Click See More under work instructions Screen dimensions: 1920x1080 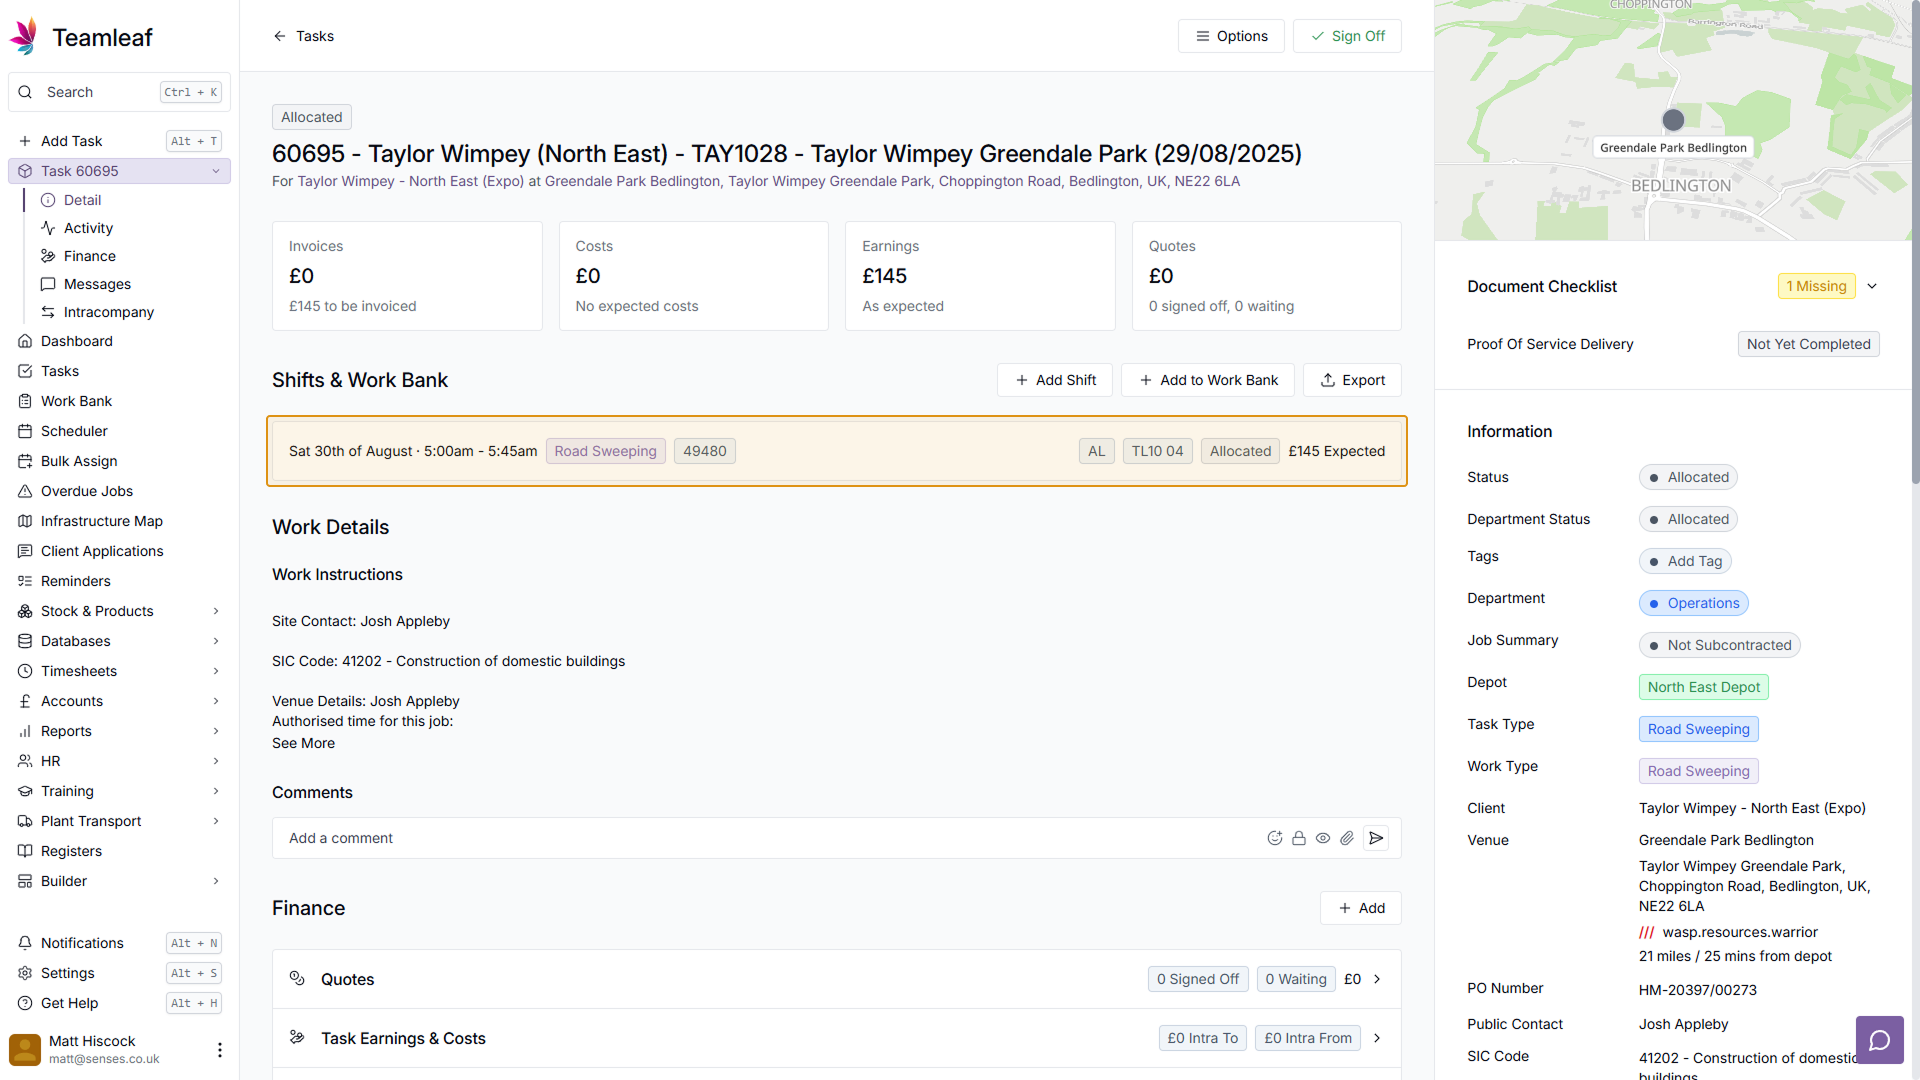303,743
